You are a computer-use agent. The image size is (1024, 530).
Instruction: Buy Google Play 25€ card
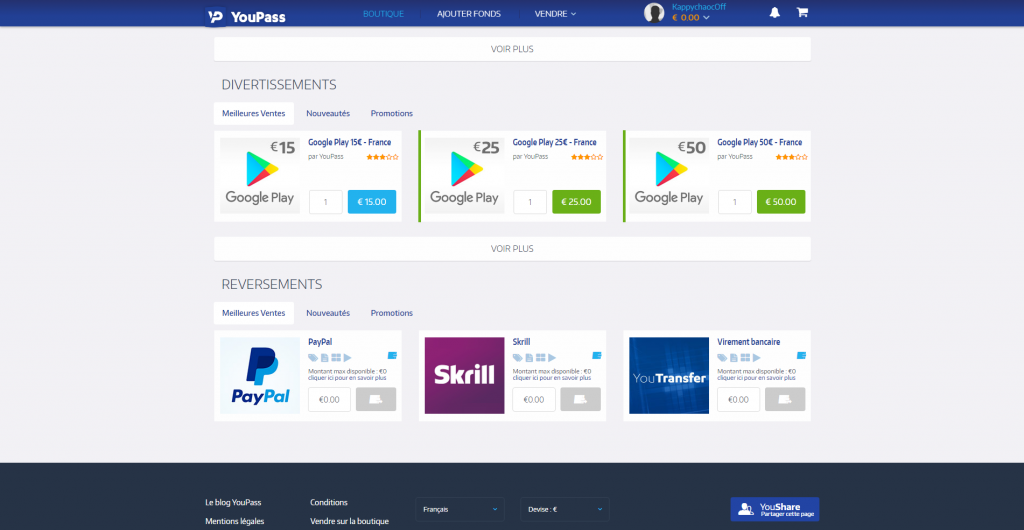tap(576, 202)
